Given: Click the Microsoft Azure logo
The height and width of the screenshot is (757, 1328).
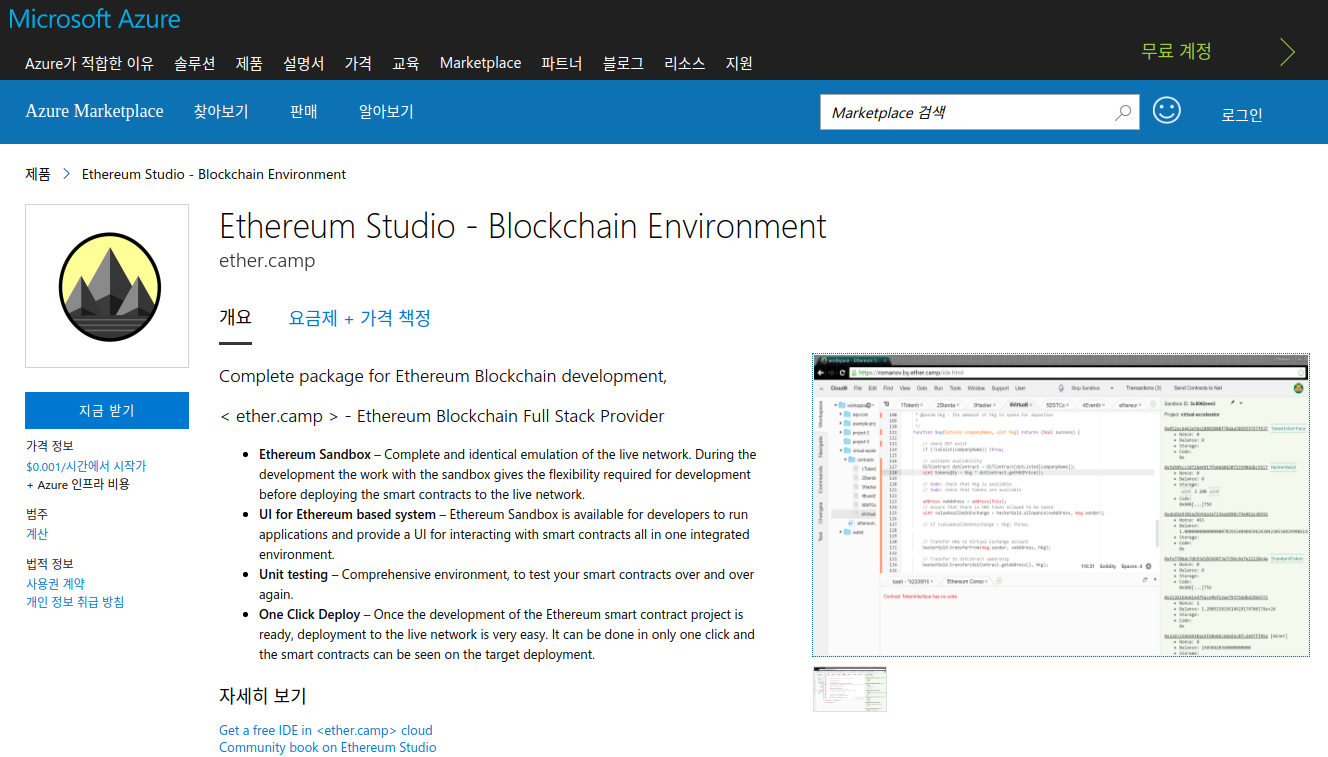Looking at the screenshot, I should (94, 18).
